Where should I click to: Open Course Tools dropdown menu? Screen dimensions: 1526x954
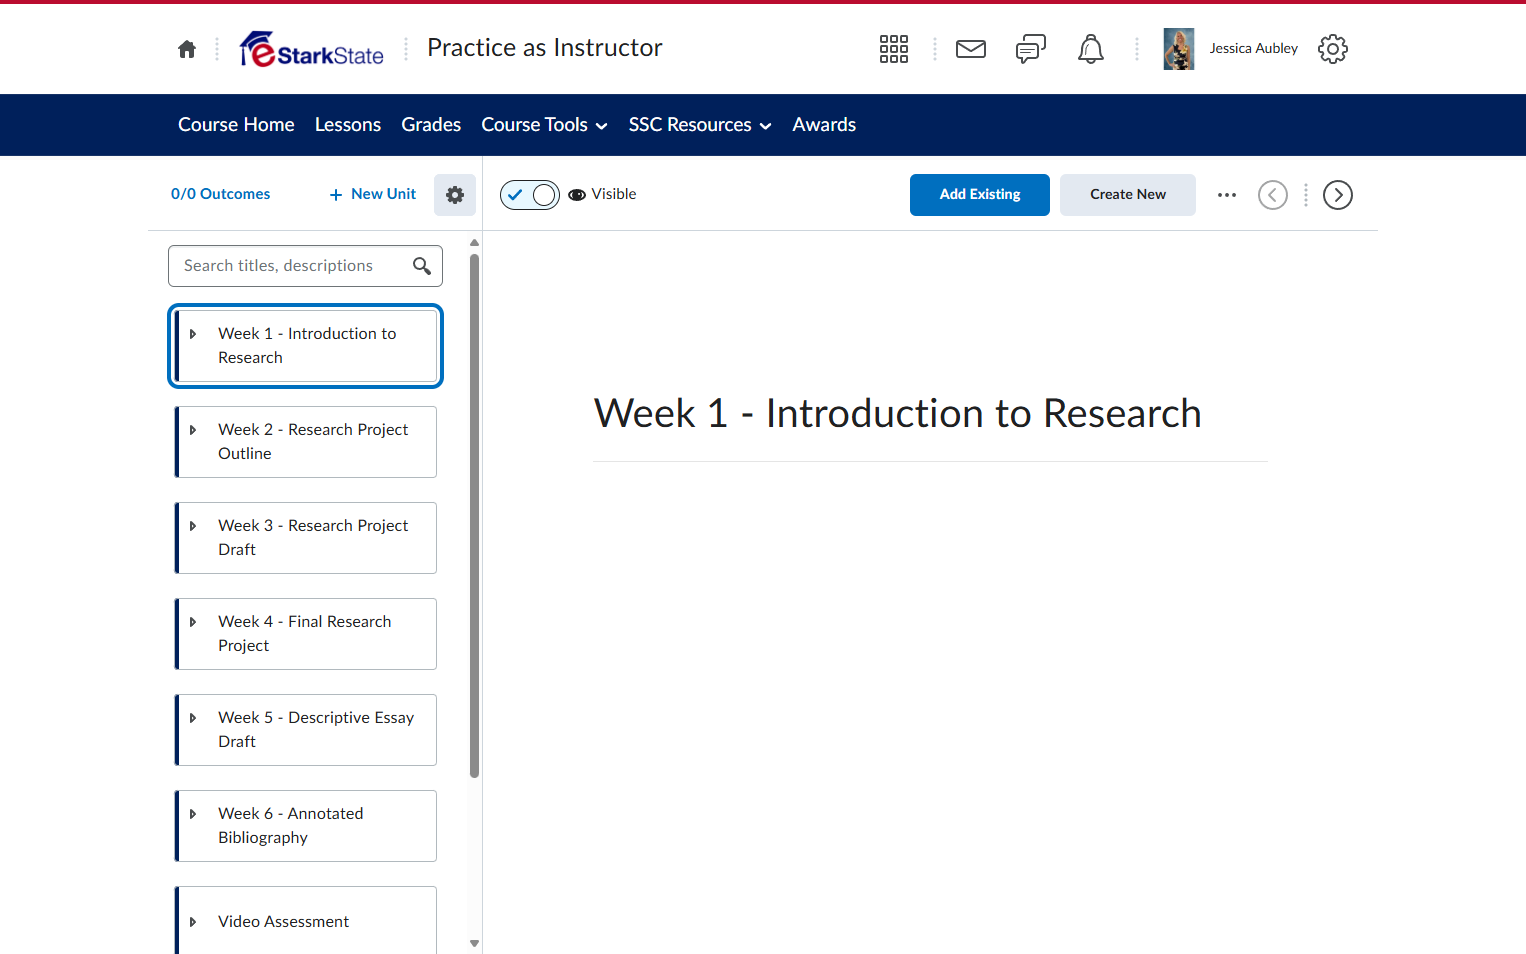click(x=545, y=125)
